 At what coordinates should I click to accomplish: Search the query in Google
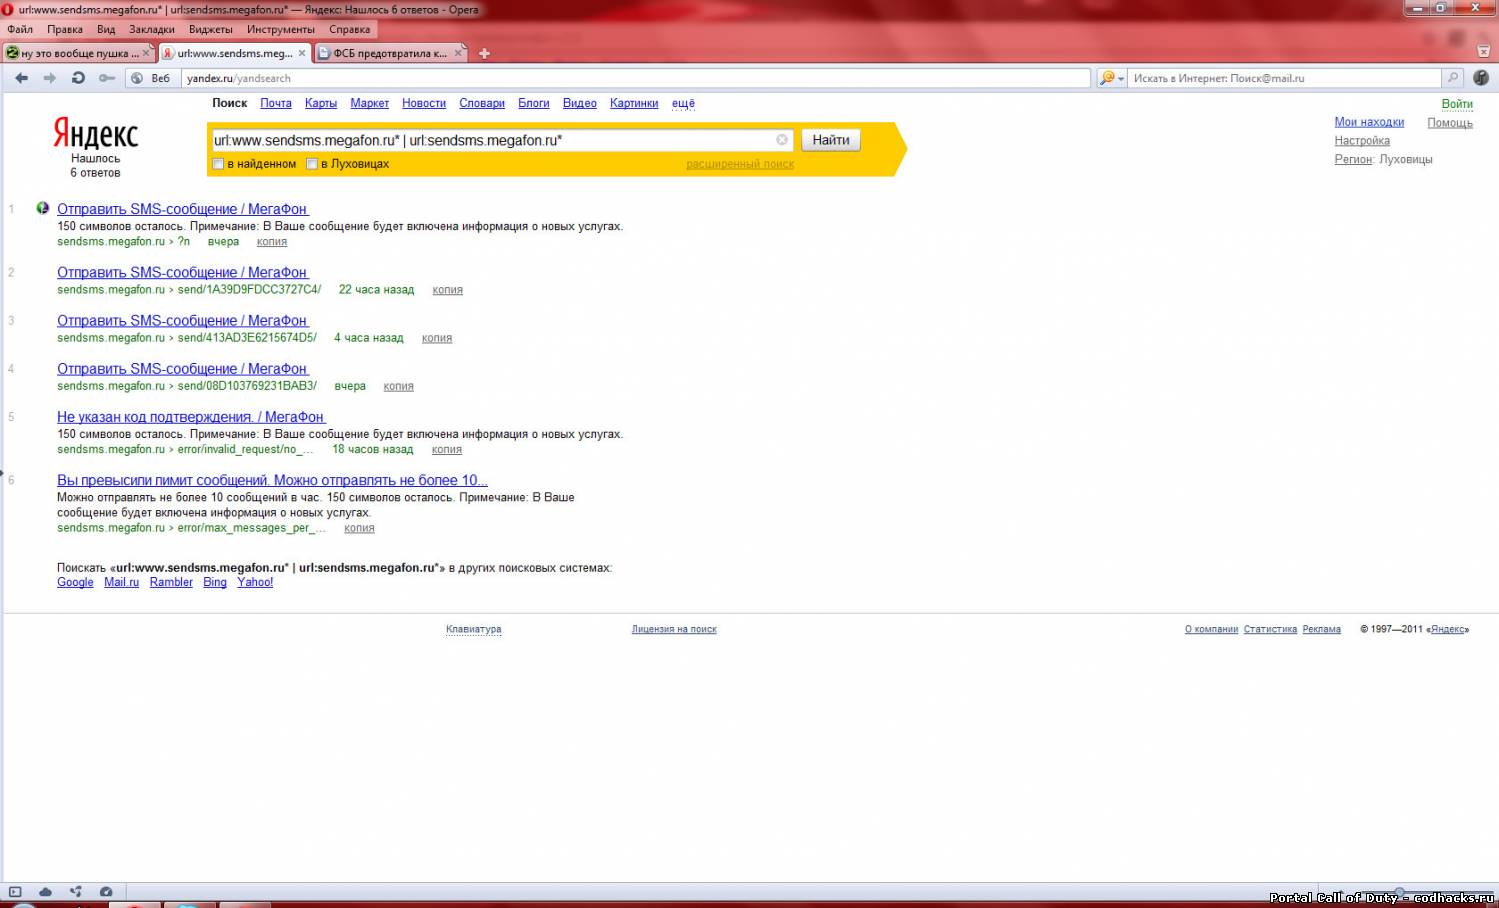75,582
